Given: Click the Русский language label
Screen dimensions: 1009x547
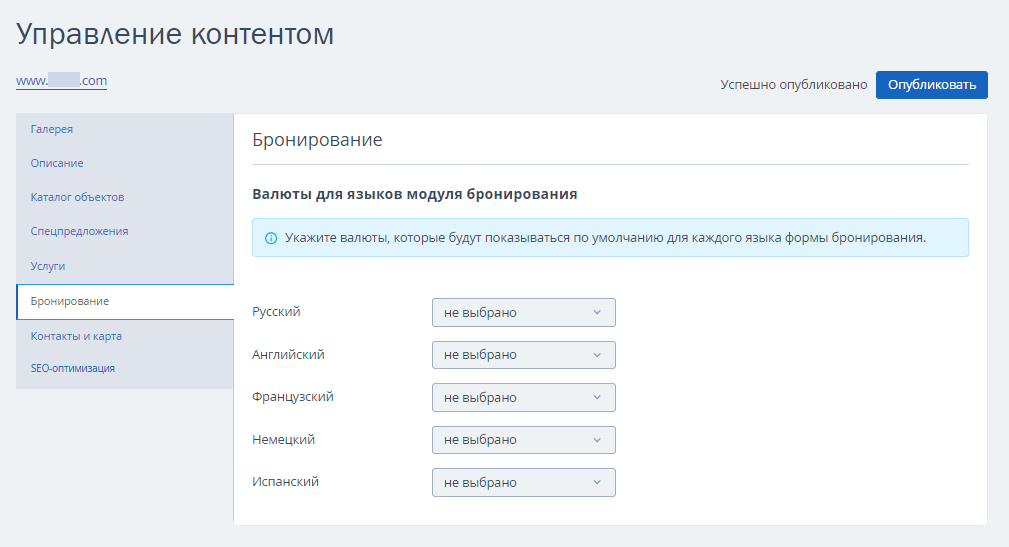Looking at the screenshot, I should click(276, 311).
